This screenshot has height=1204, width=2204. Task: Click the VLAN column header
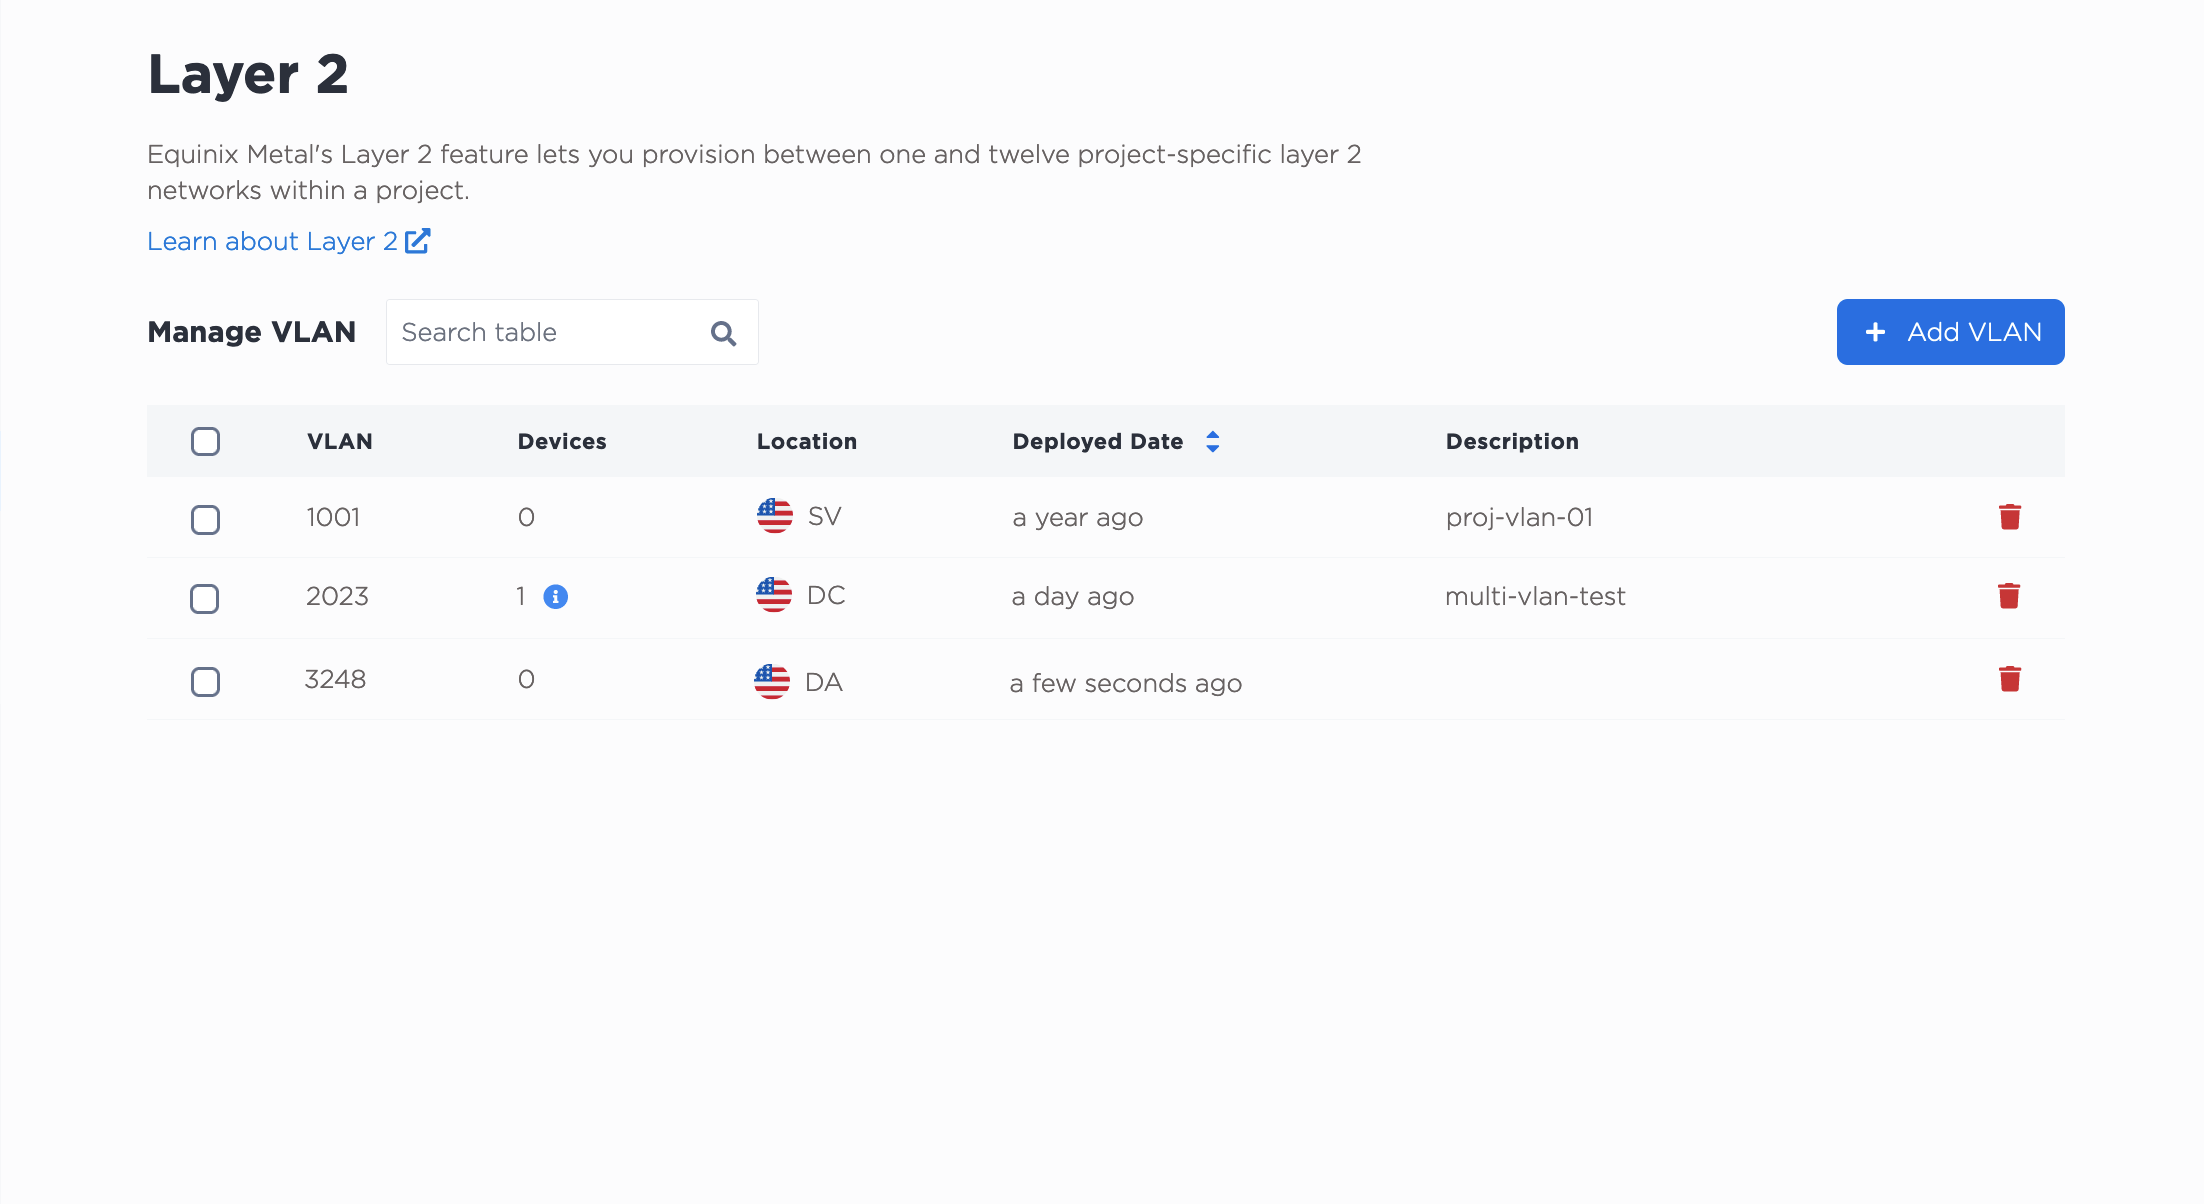(x=340, y=442)
